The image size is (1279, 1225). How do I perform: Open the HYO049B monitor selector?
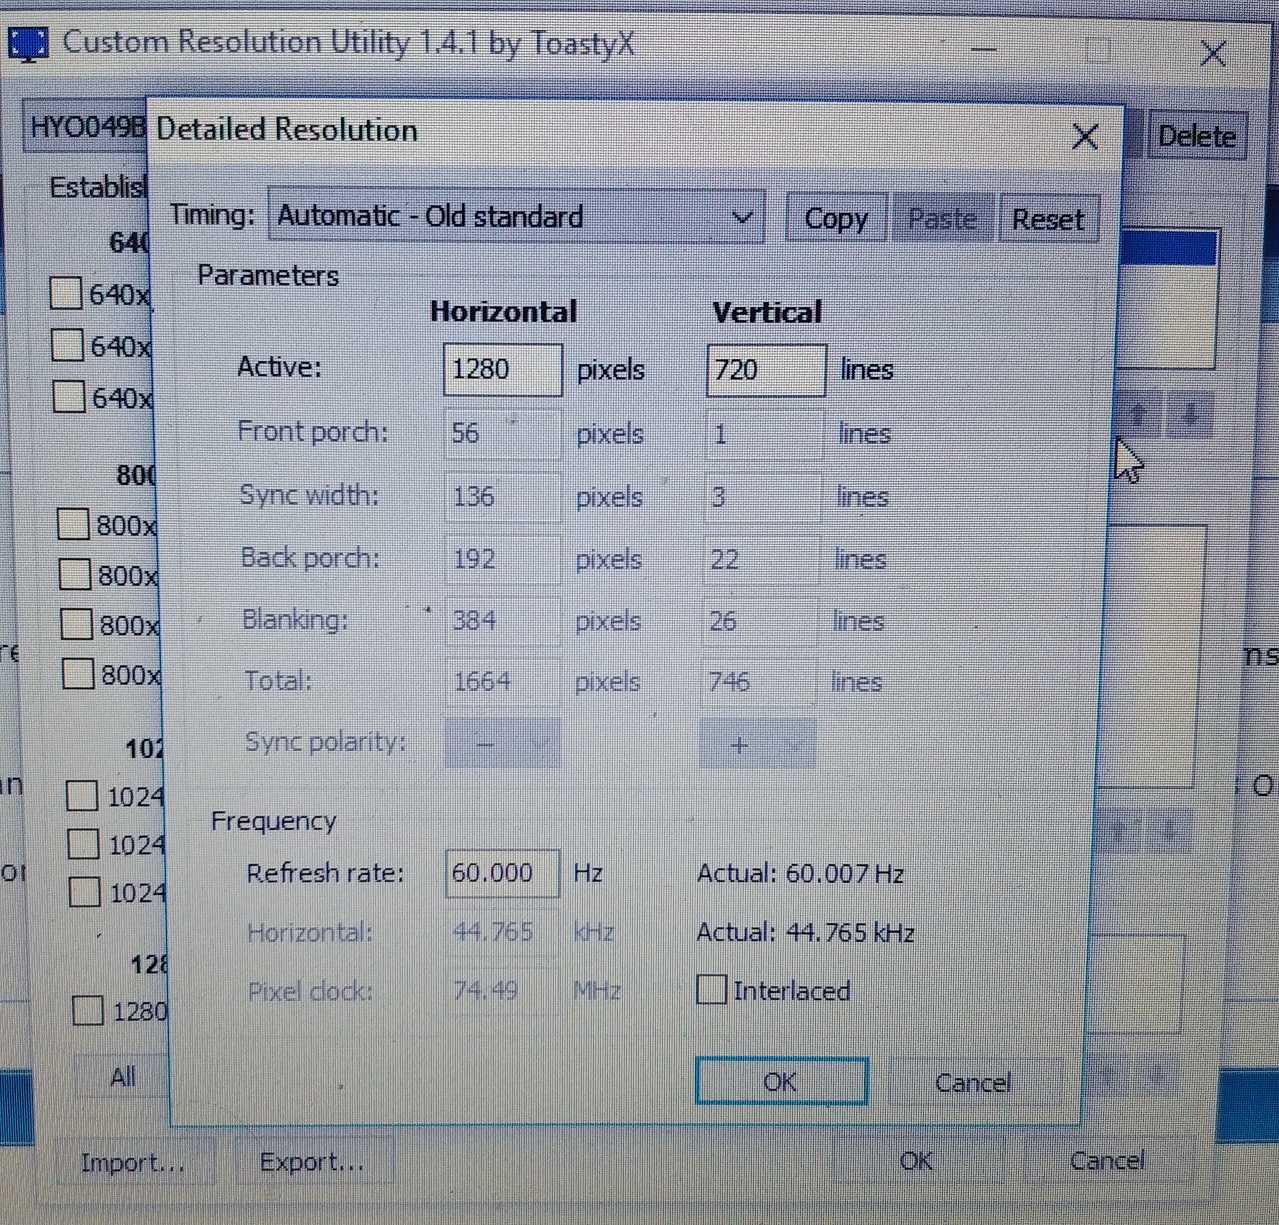point(86,129)
